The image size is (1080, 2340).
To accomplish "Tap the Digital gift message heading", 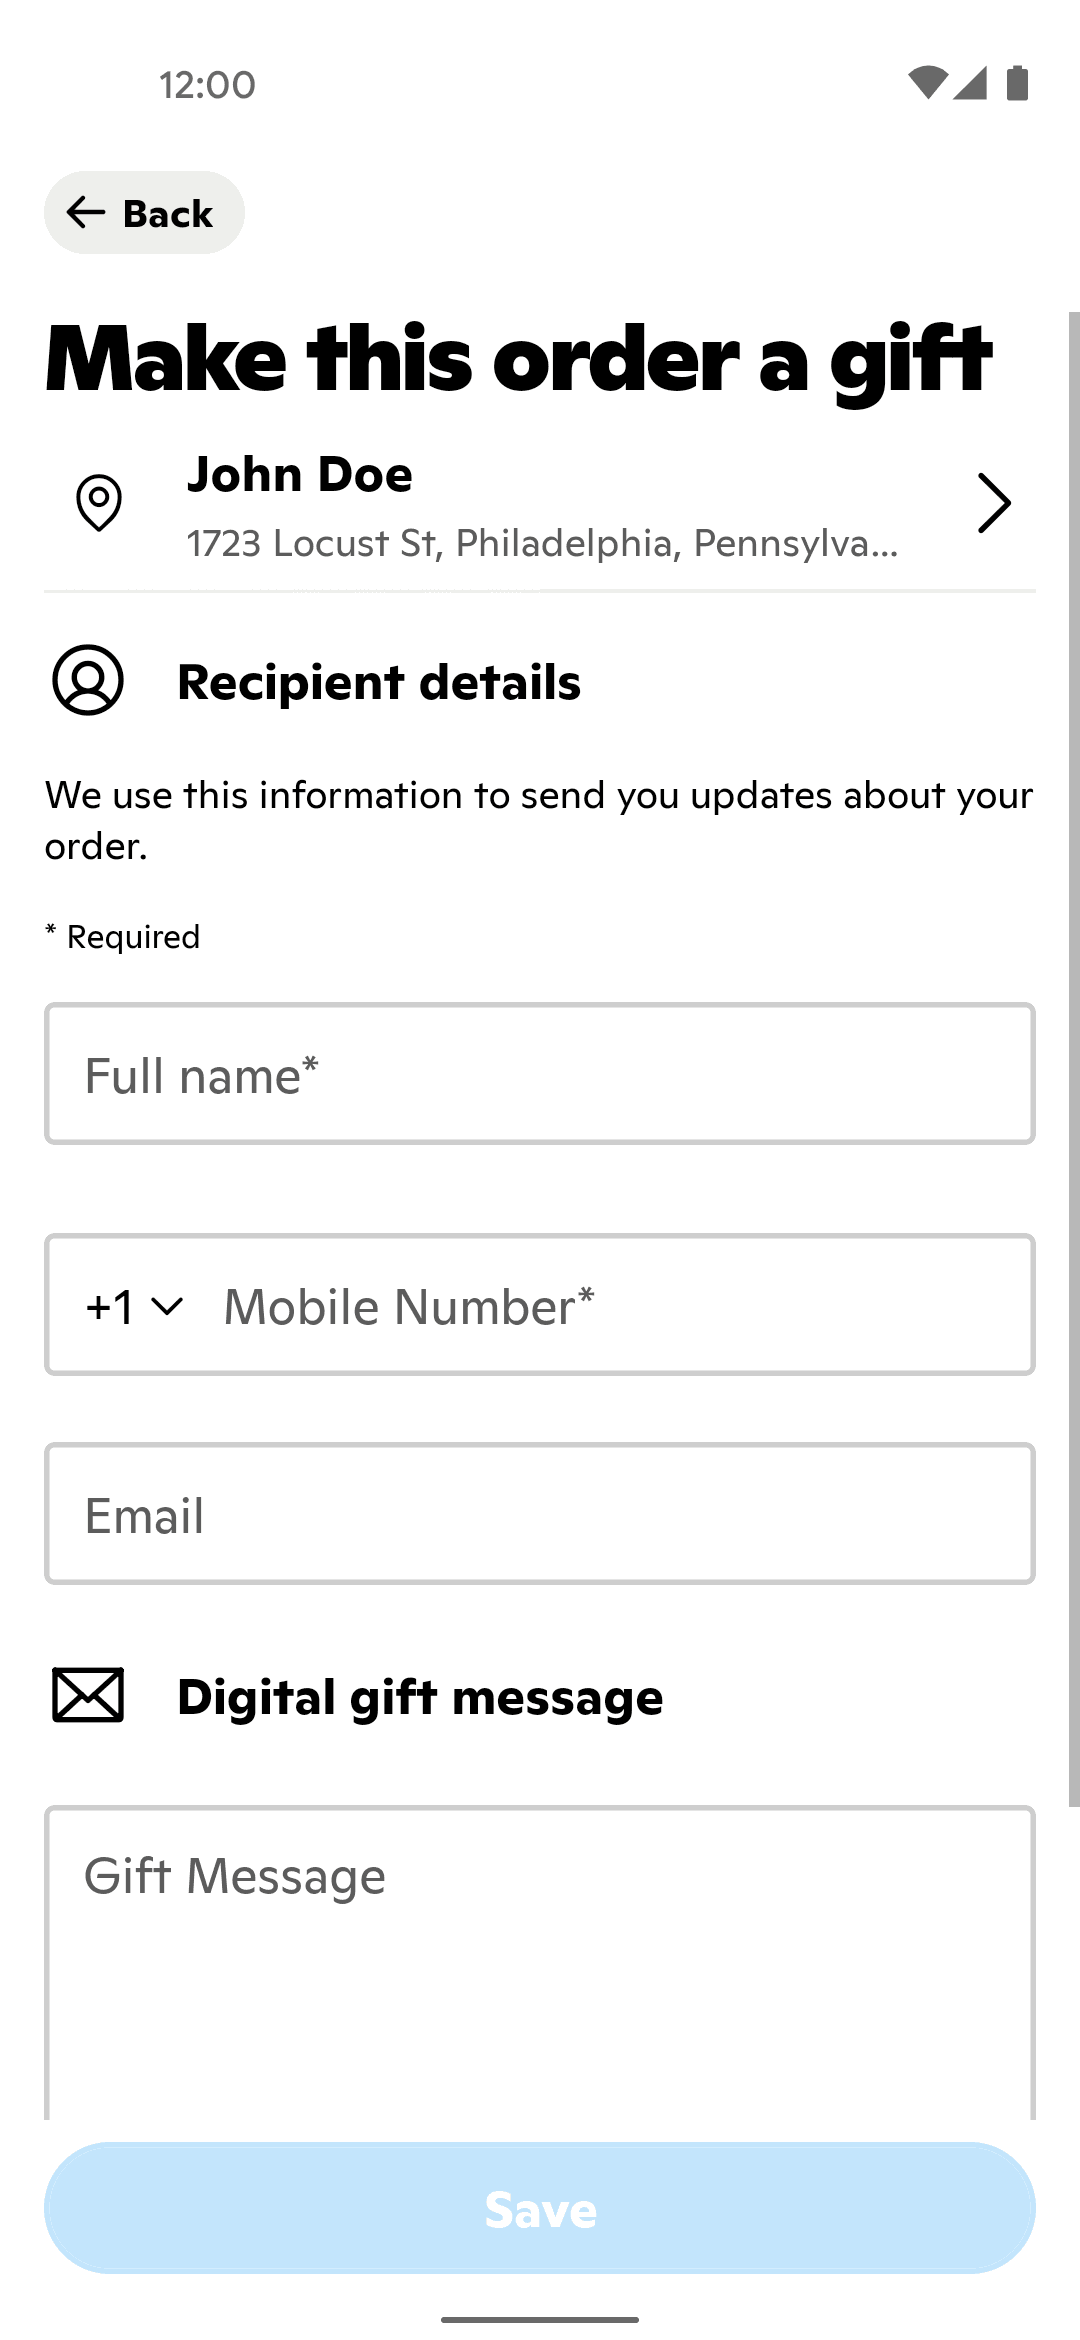I will pos(420,1697).
